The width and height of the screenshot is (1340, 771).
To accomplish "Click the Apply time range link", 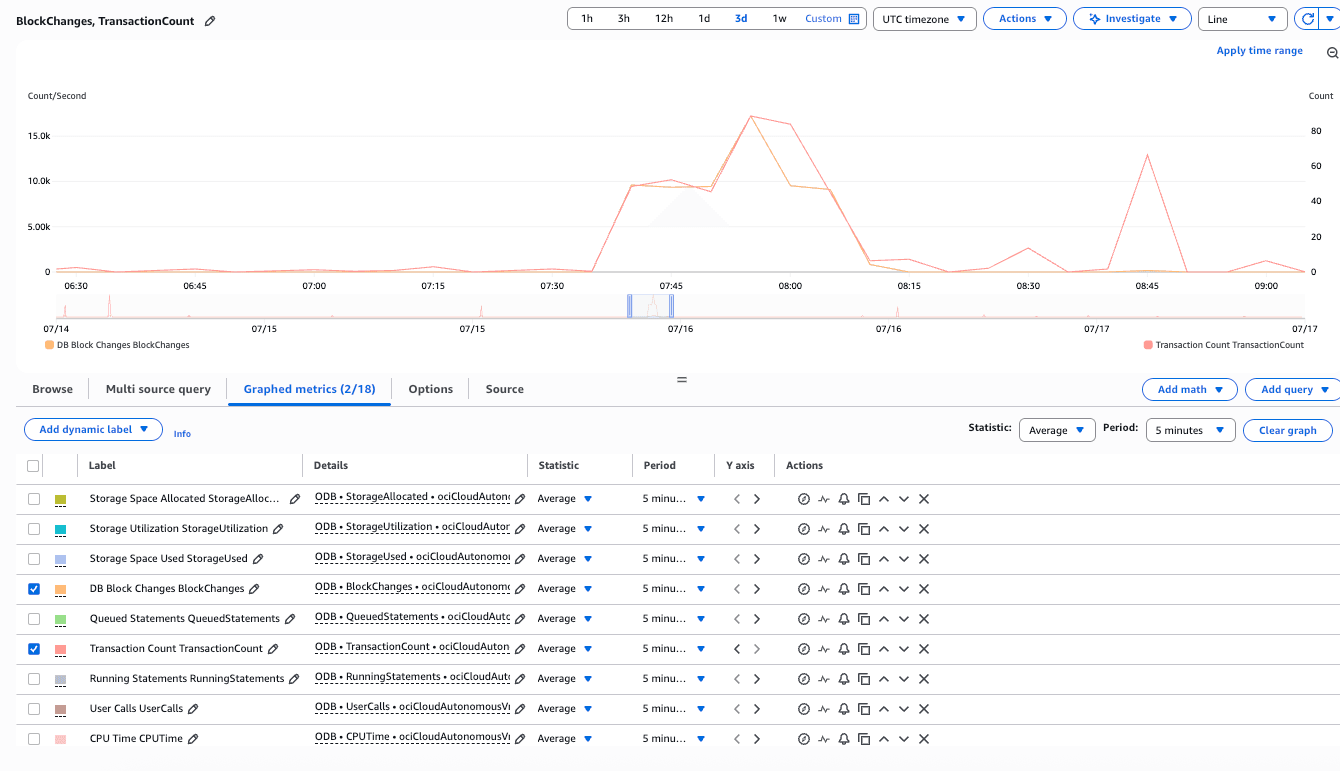I will [x=1259, y=50].
